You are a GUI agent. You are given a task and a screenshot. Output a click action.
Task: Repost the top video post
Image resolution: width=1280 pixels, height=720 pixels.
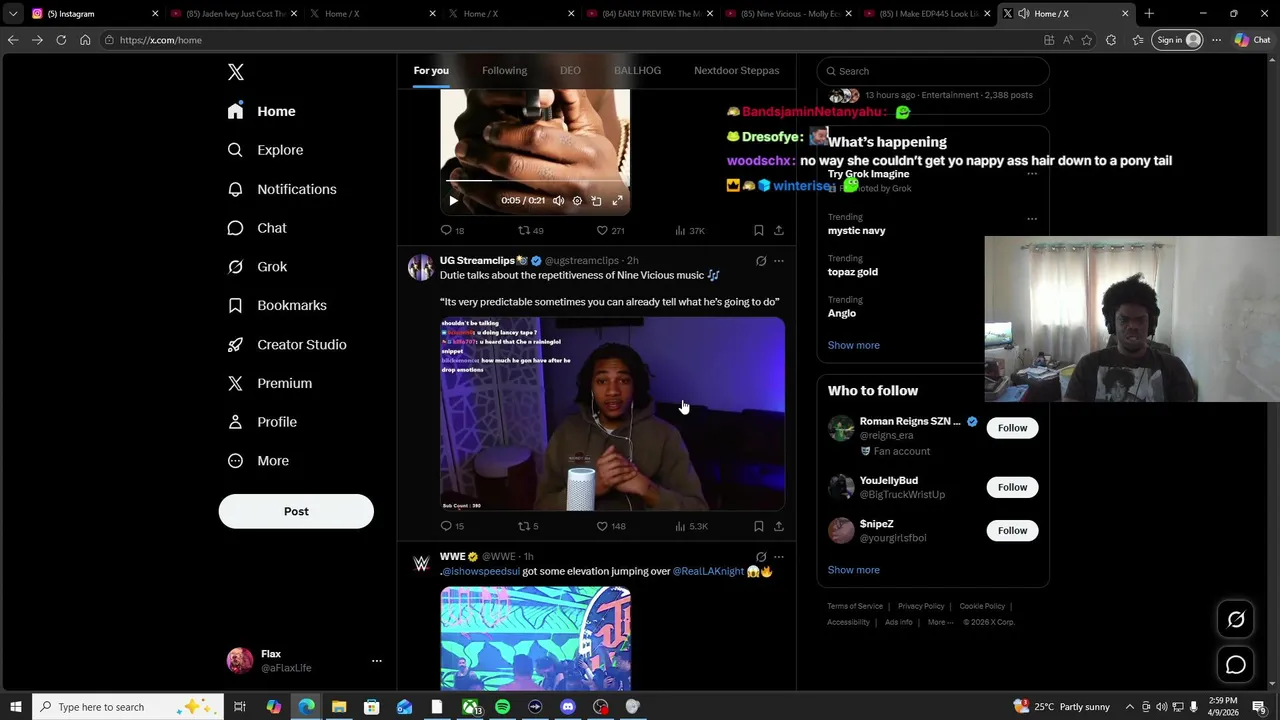[x=530, y=230]
